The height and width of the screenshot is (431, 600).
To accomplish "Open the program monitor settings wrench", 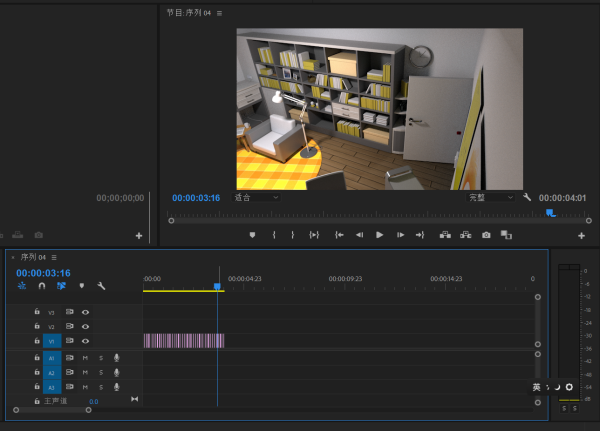I will [x=527, y=198].
